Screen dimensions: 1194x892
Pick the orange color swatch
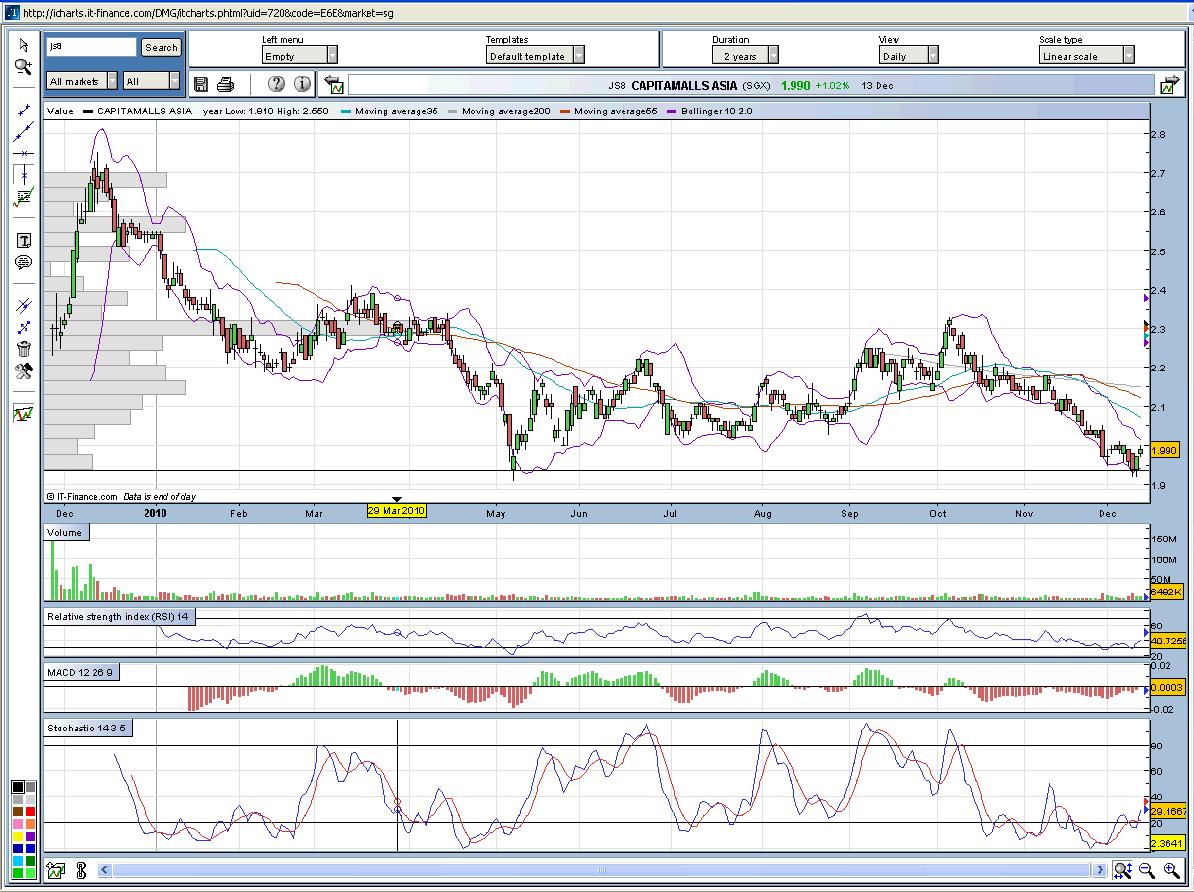click(x=30, y=823)
